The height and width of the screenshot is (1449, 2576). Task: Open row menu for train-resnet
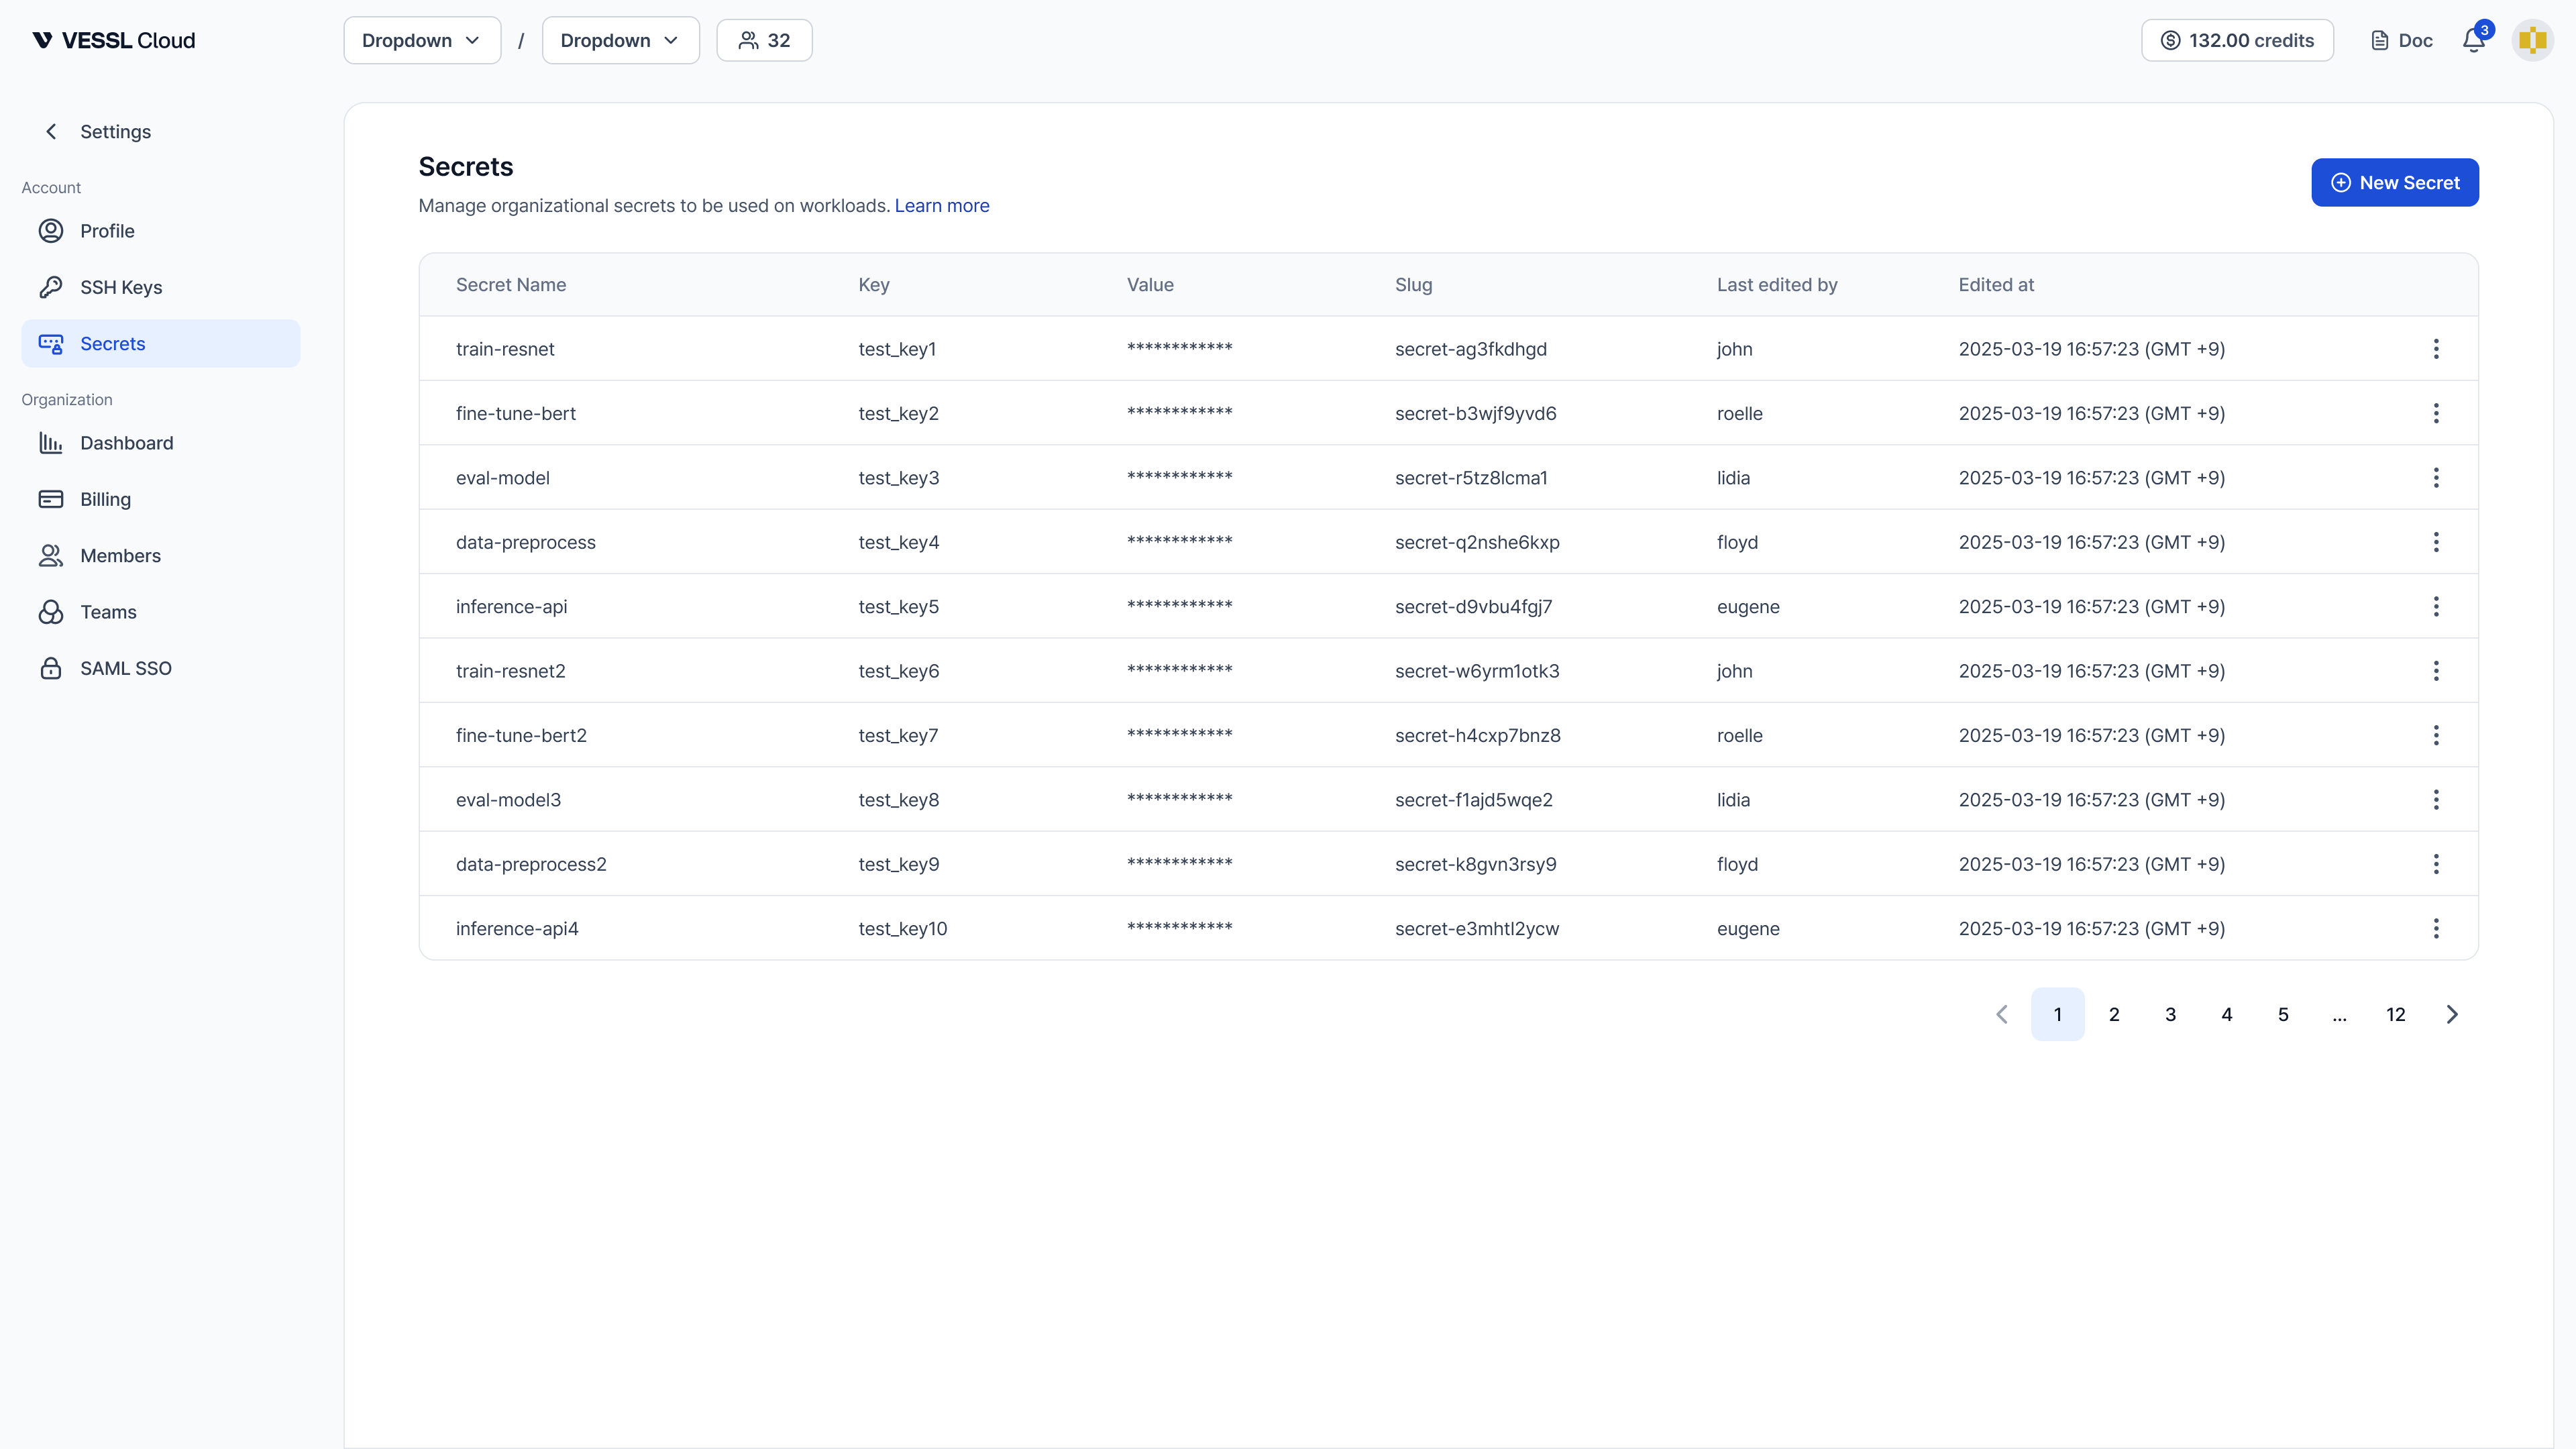tap(2436, 349)
